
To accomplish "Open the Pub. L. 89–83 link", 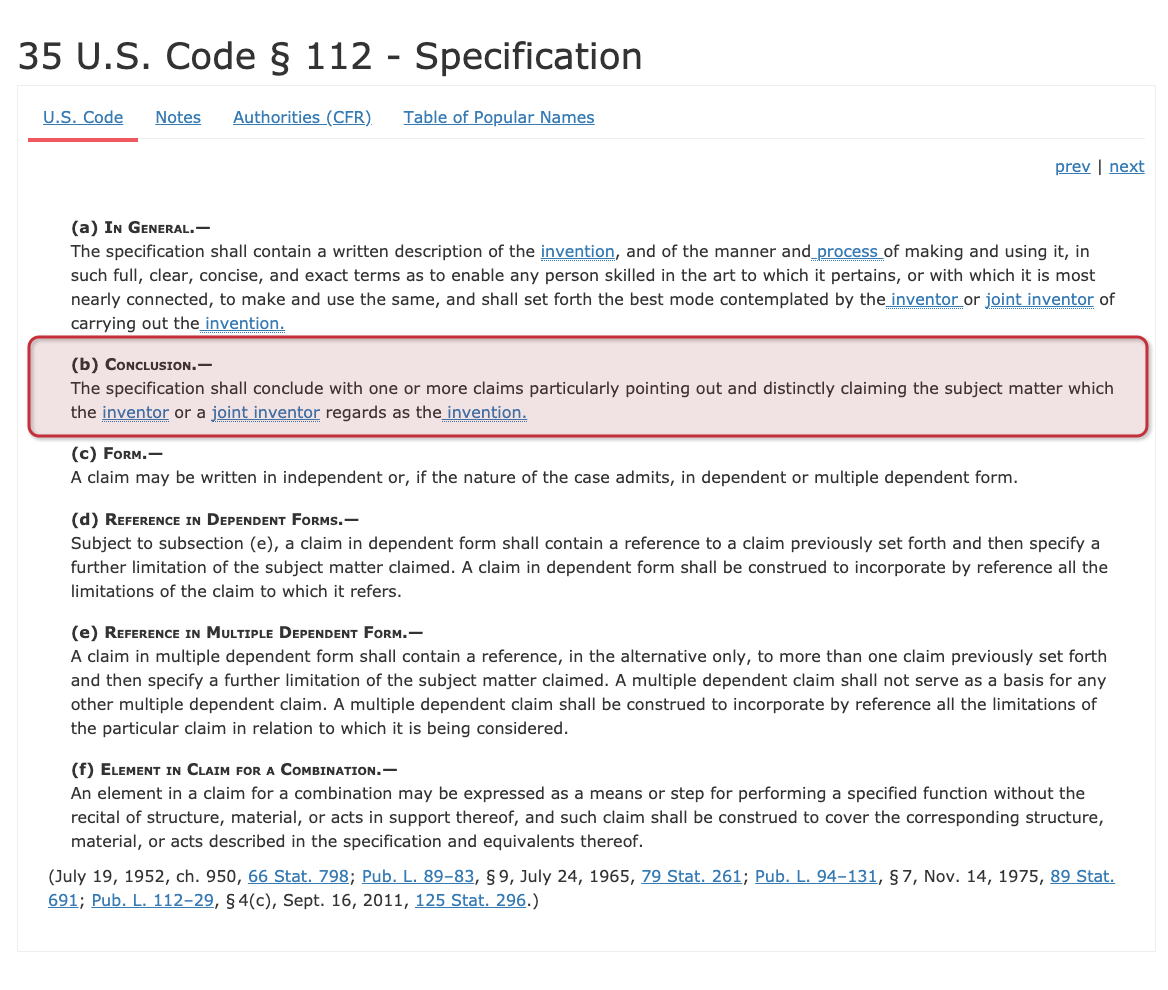I will point(418,875).
